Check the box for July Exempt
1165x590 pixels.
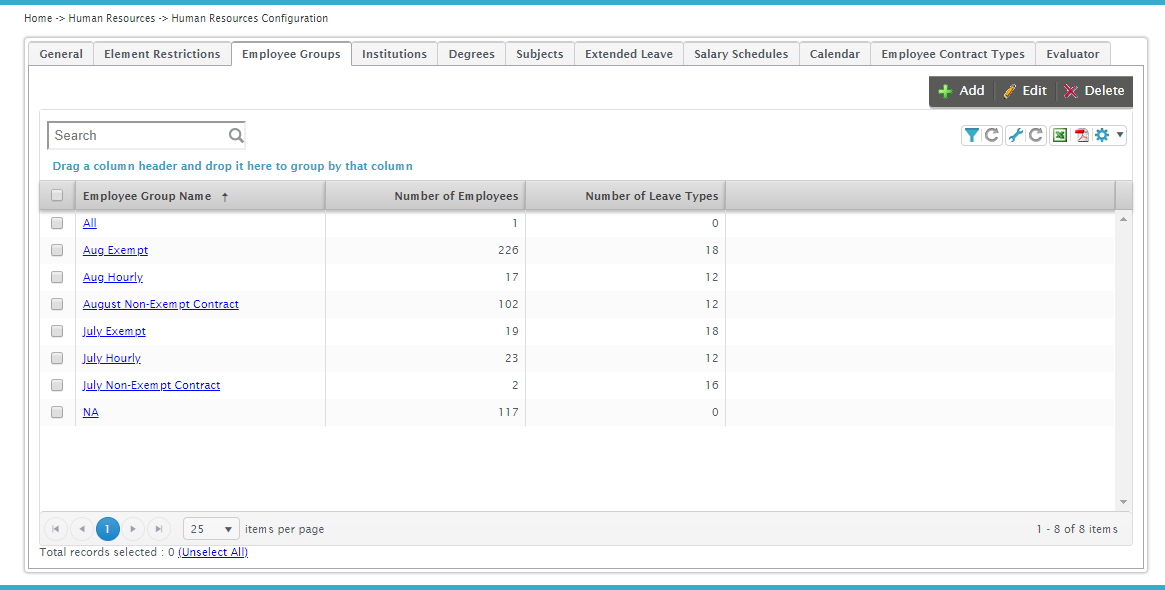pyautogui.click(x=57, y=331)
